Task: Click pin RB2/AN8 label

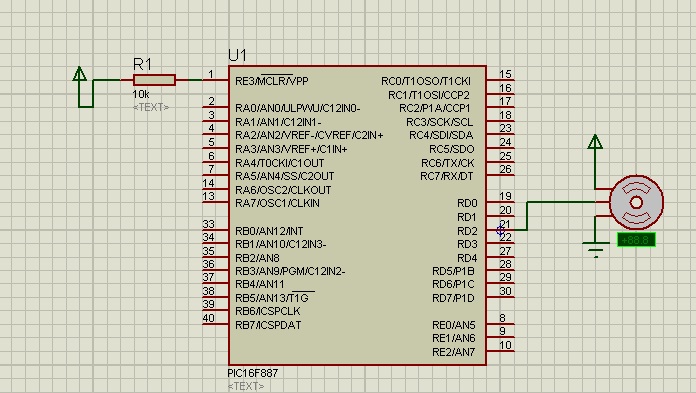Action: [x=257, y=258]
